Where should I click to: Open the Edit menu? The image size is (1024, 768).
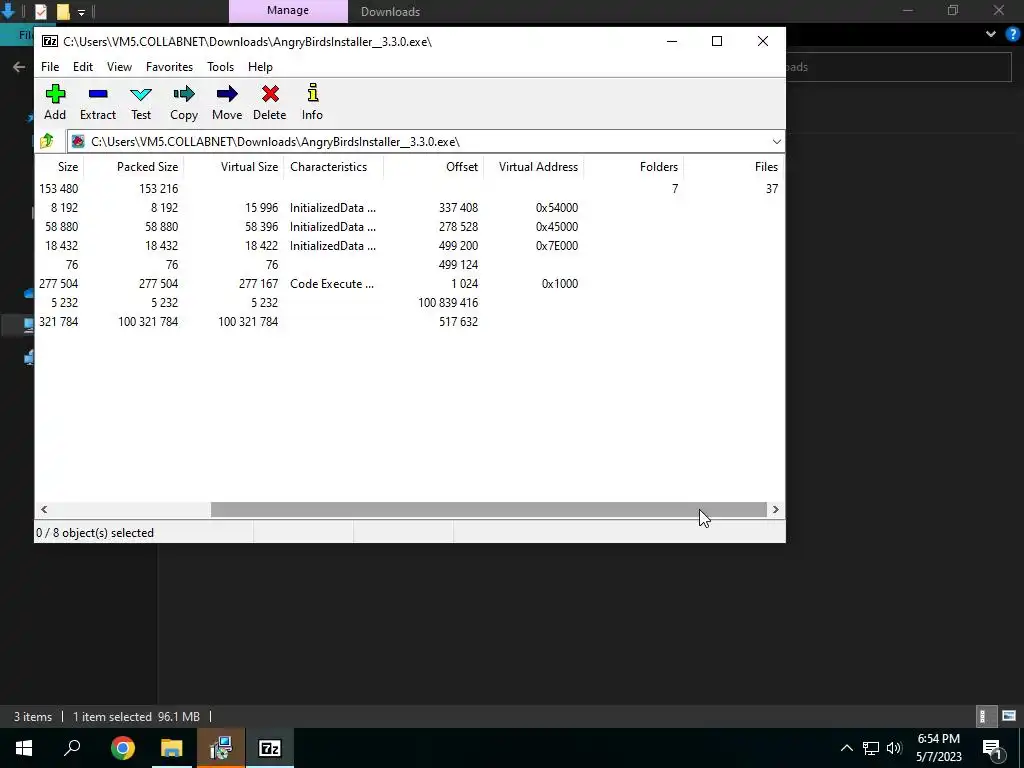[x=83, y=67]
